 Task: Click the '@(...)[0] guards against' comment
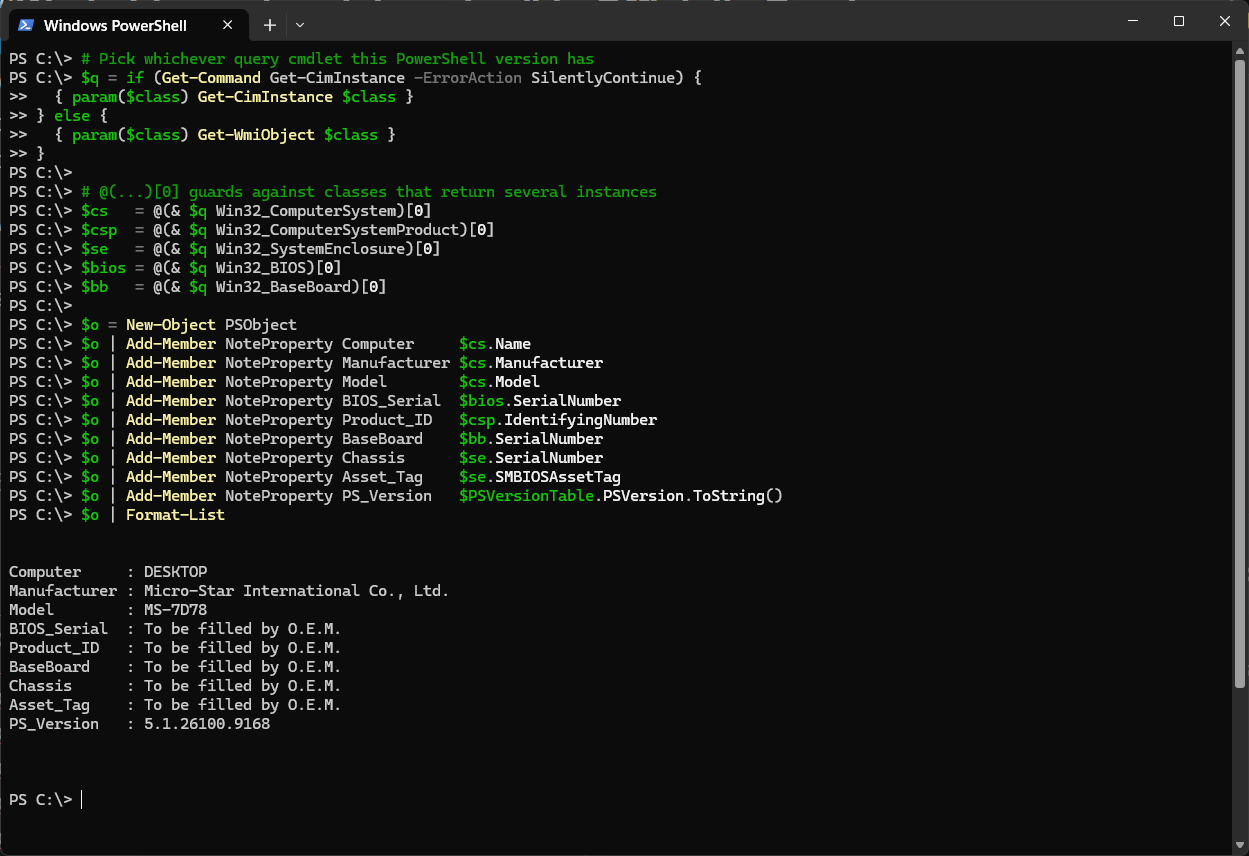tap(369, 192)
